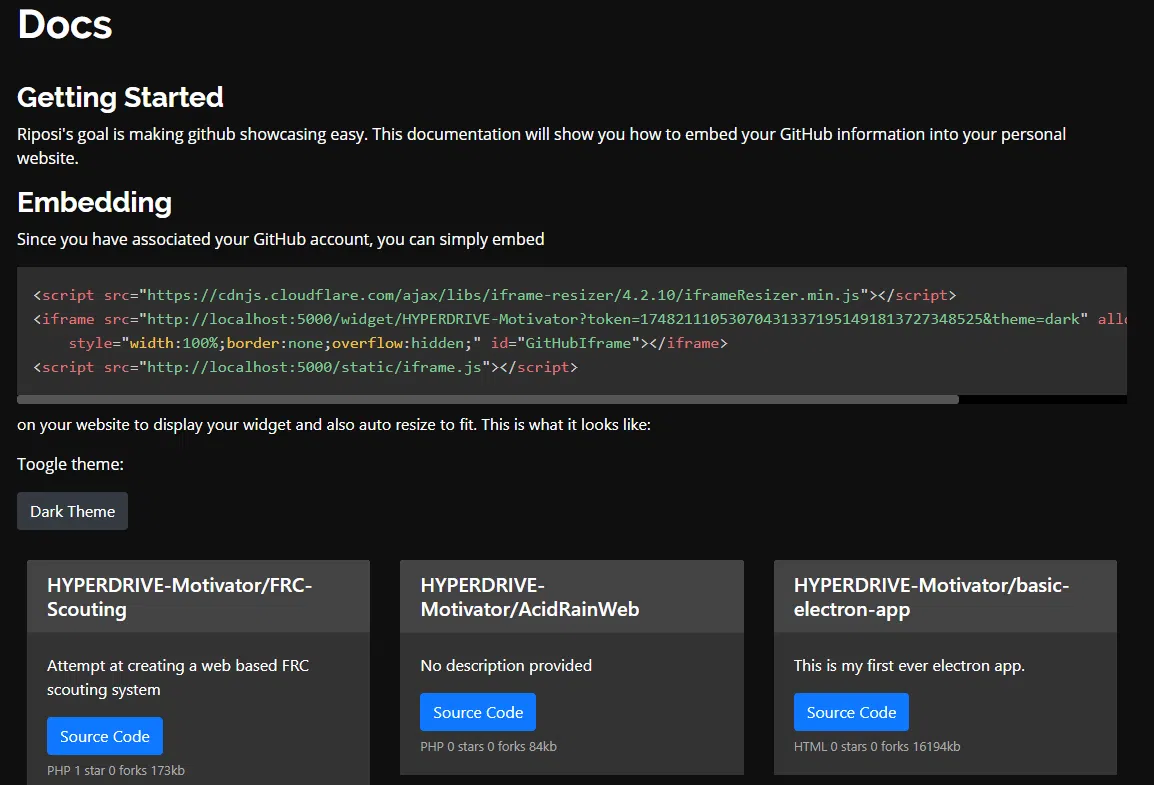Select the HYPERDRIVE-Motivator/basic-electron-app card title

pos(931,597)
